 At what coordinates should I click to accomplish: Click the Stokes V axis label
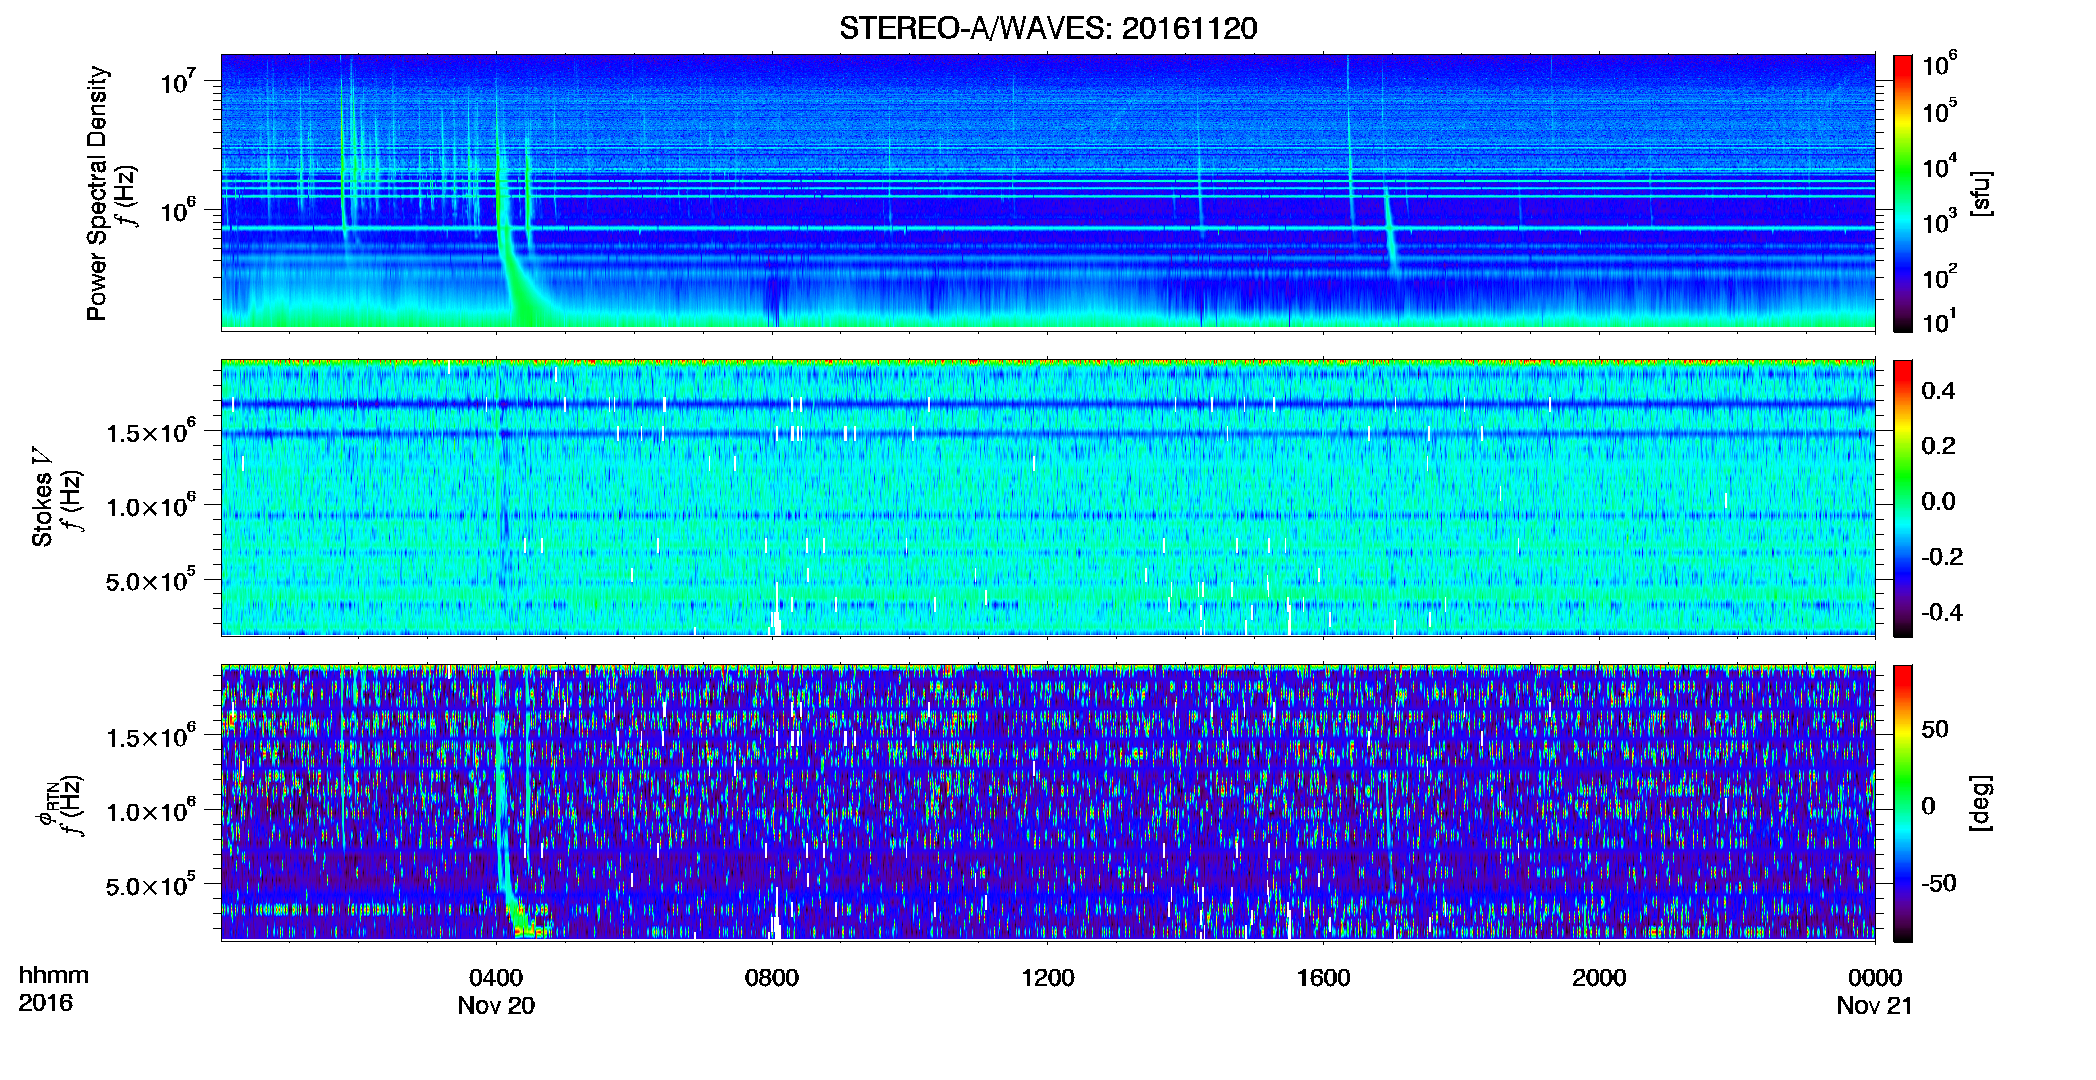42,498
